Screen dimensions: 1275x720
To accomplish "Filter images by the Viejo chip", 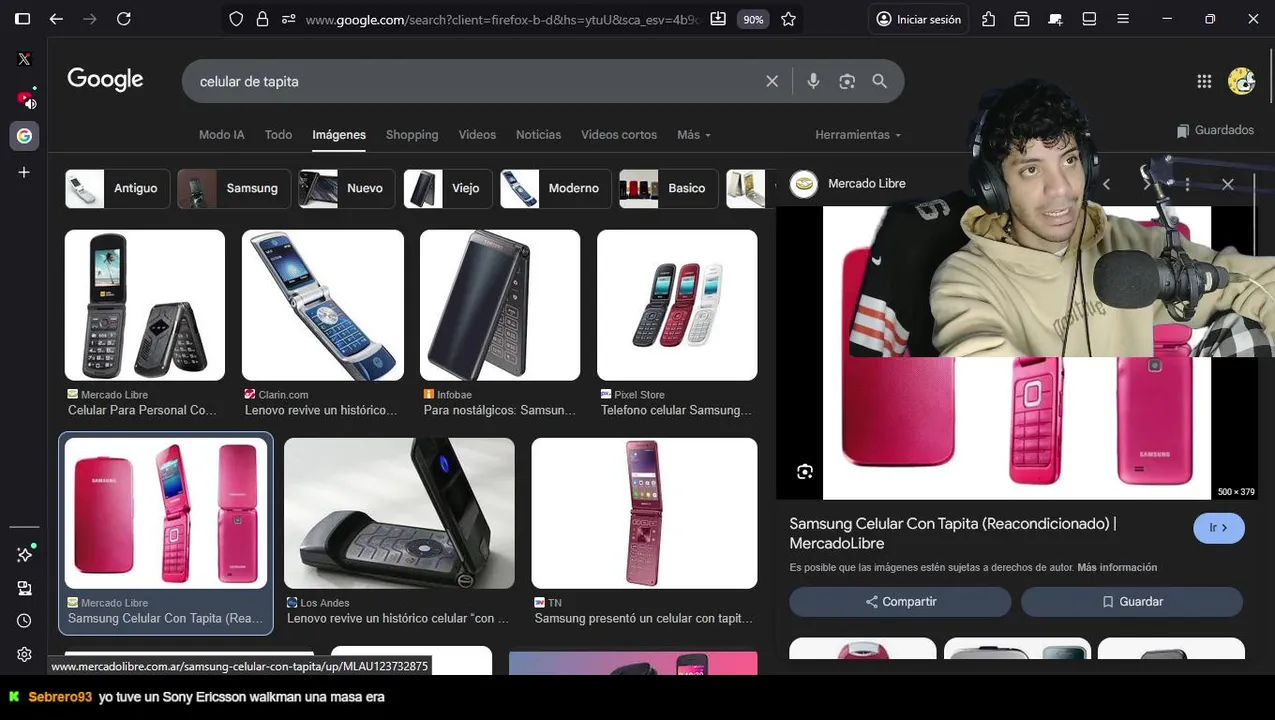I will [x=448, y=188].
